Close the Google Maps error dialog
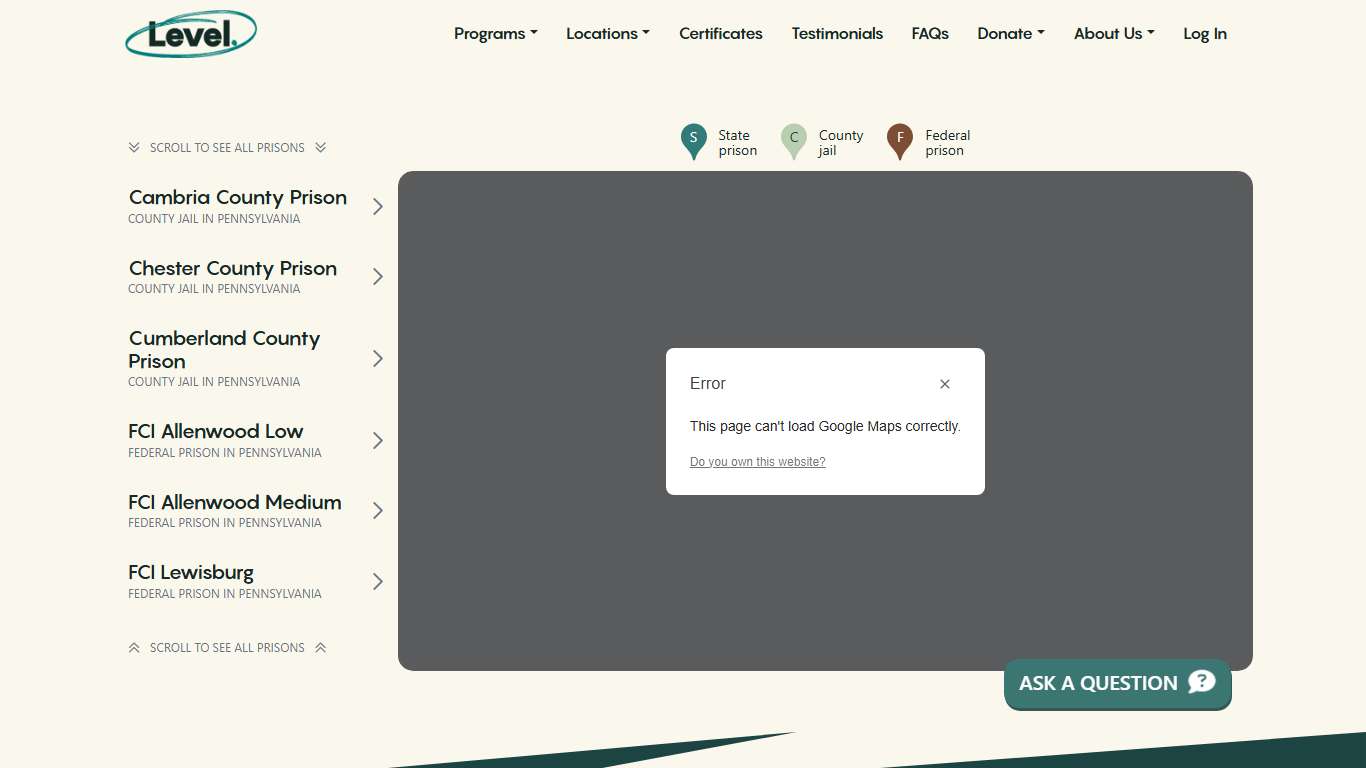This screenshot has width=1366, height=768. [945, 384]
